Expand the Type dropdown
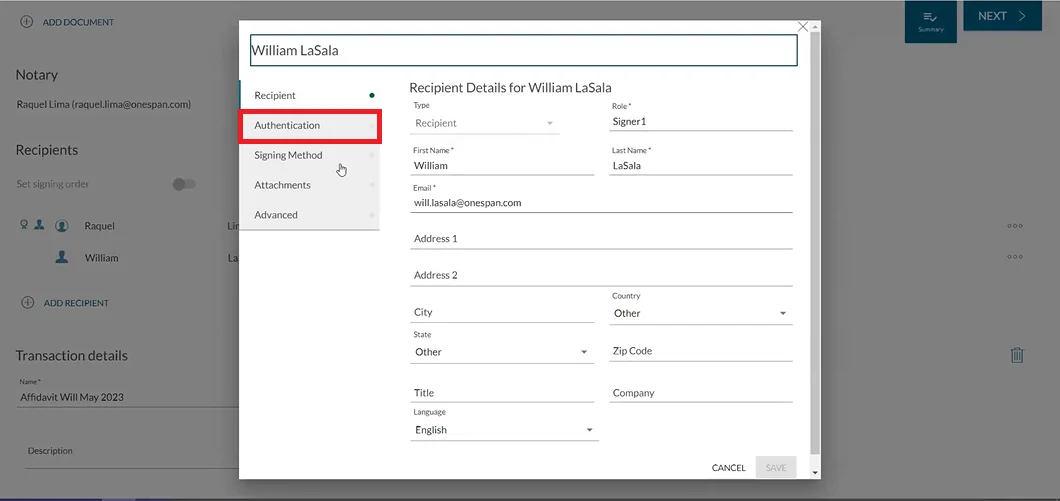 [485, 123]
